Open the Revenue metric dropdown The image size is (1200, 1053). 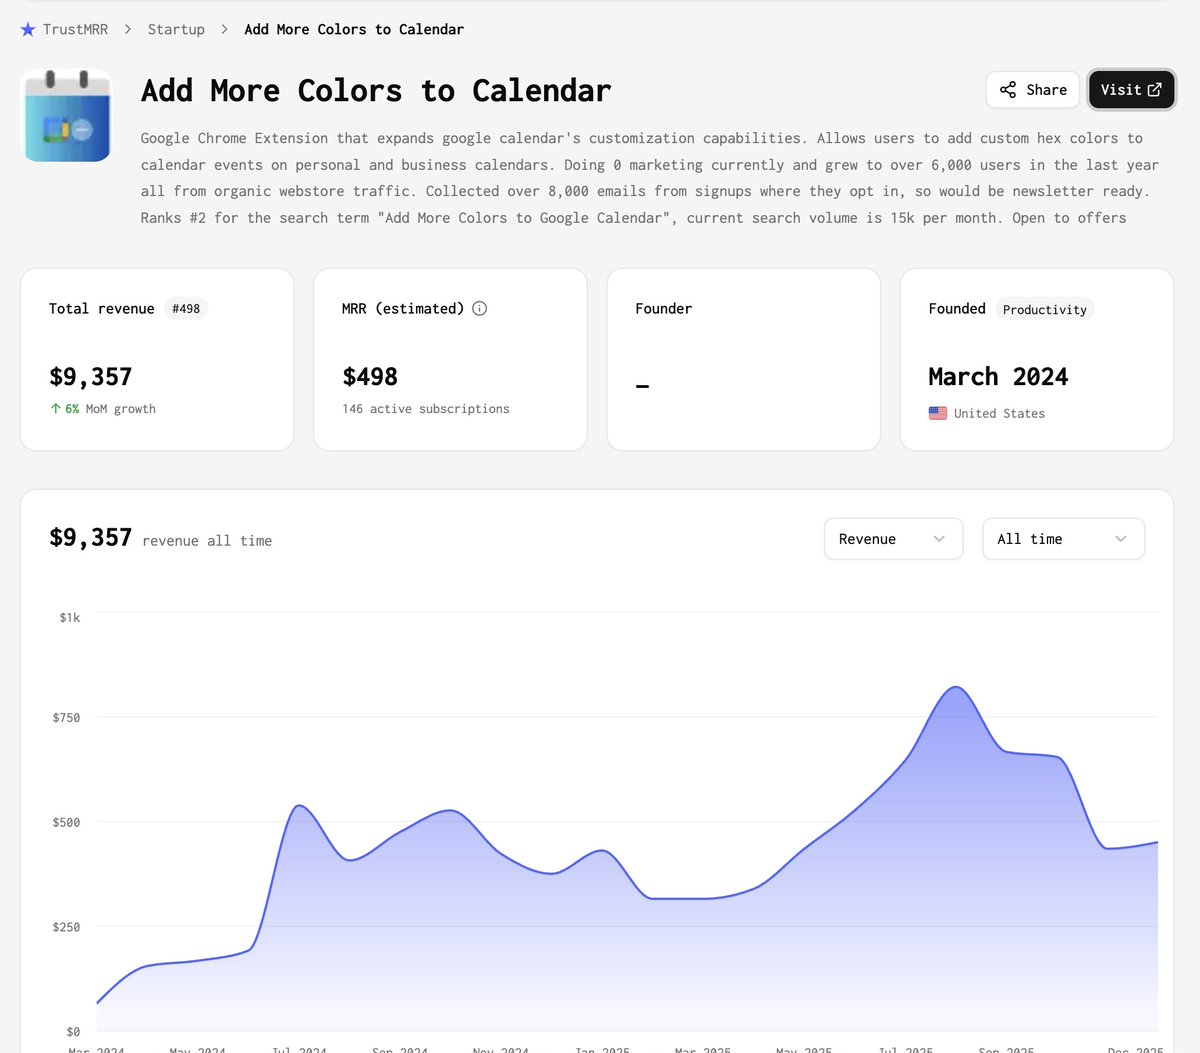[893, 539]
